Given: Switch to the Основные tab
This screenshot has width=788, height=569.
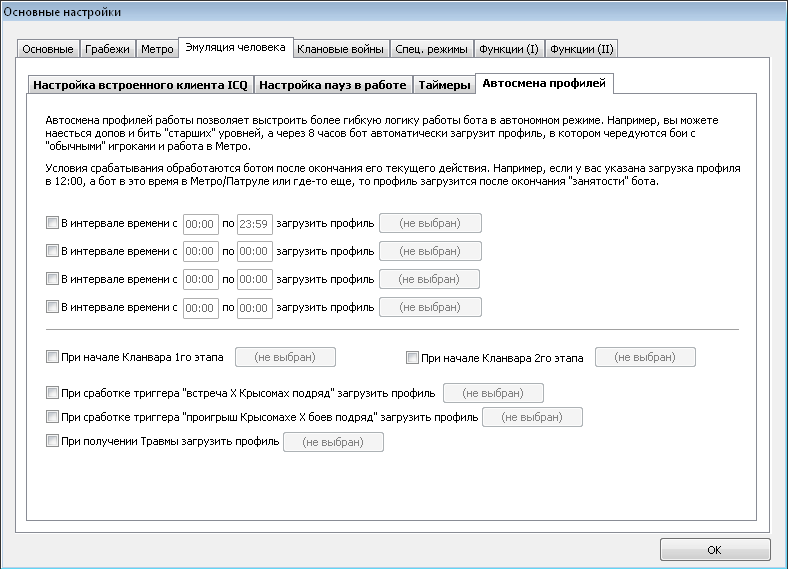Looking at the screenshot, I should [48, 49].
